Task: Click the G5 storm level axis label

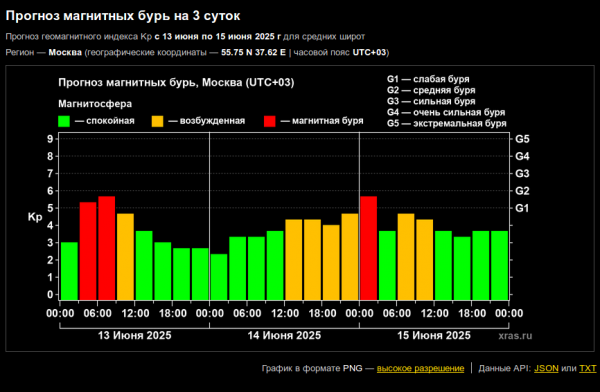Action: click(x=522, y=139)
